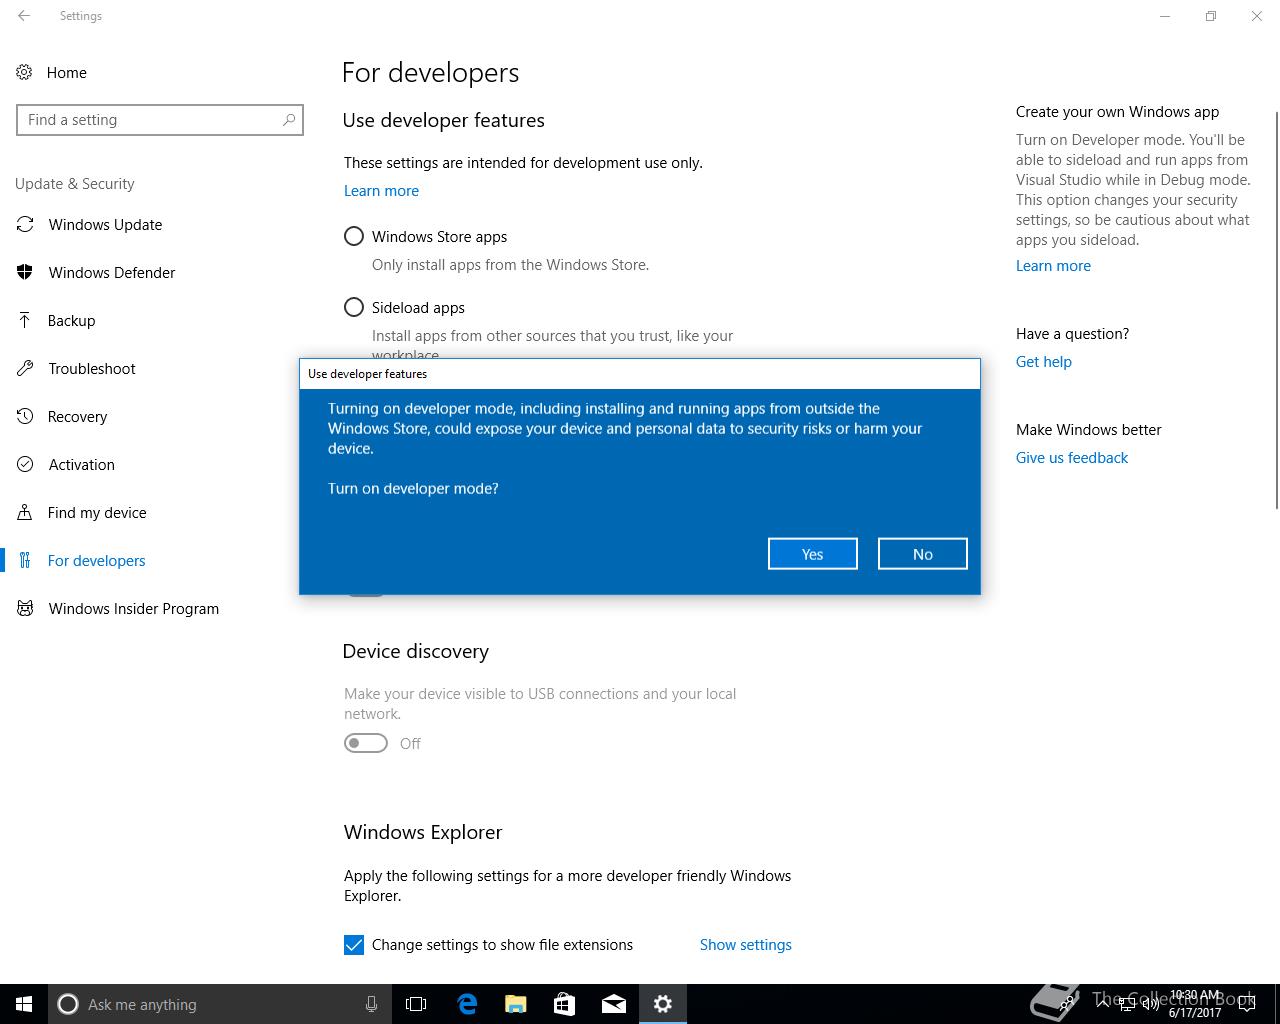Click the Backup upload arrow icon

pos(25,320)
